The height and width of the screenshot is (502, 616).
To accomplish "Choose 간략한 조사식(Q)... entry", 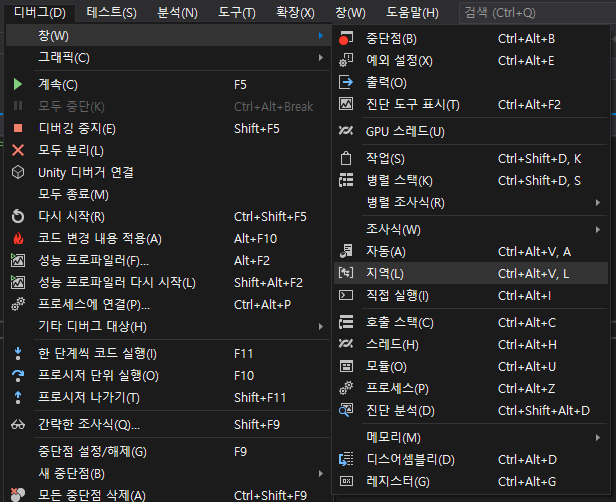I will pos(168,425).
